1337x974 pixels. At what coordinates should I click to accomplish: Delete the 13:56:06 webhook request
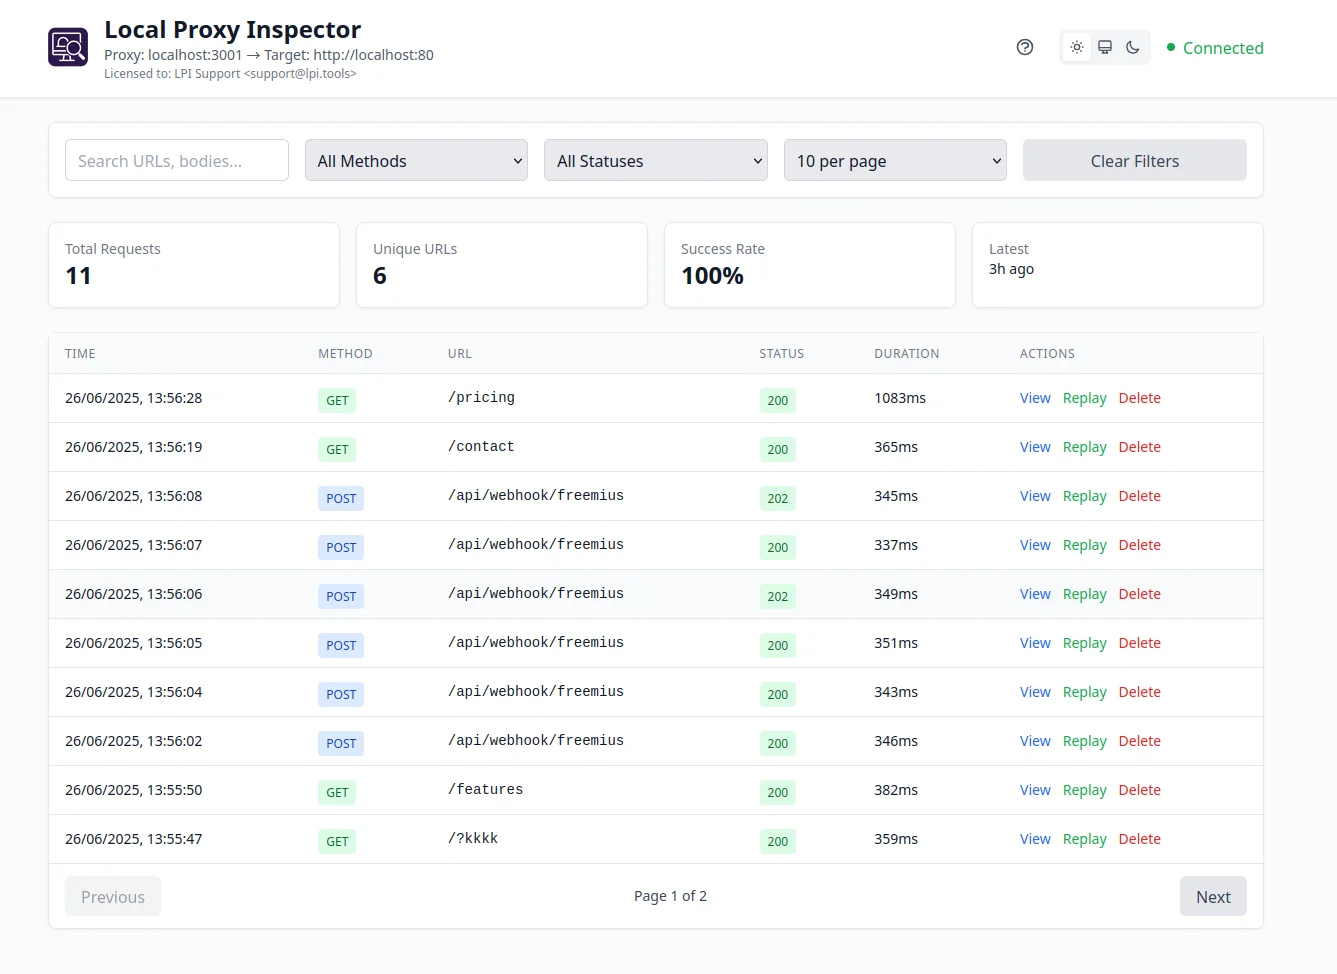point(1139,594)
